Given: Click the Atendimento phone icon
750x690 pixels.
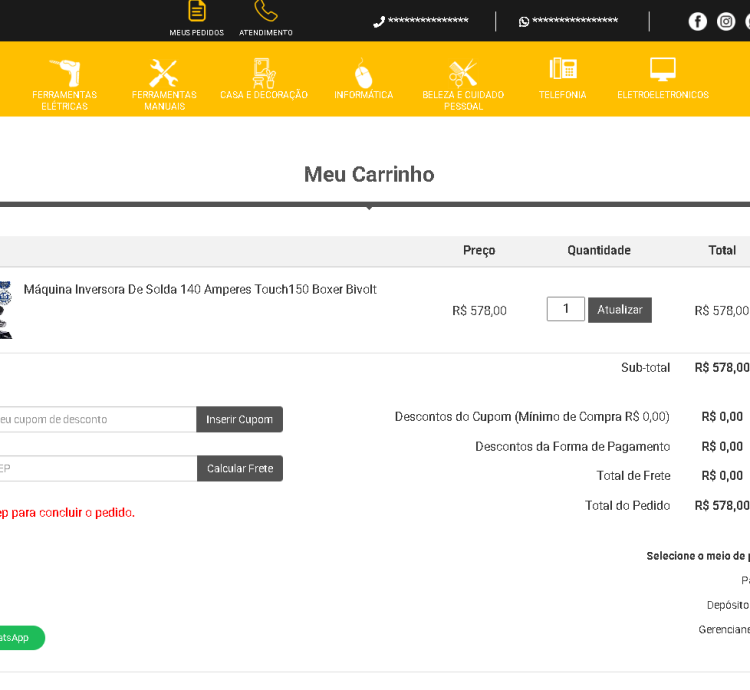Looking at the screenshot, I should [x=266, y=11].
